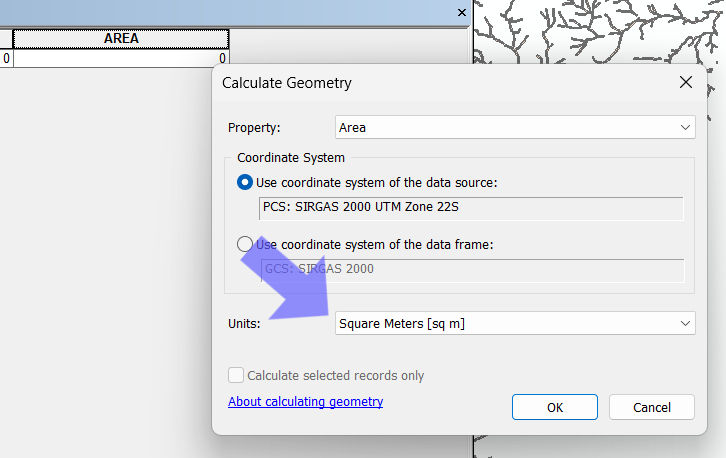Close the attribute table panel

coord(461,13)
